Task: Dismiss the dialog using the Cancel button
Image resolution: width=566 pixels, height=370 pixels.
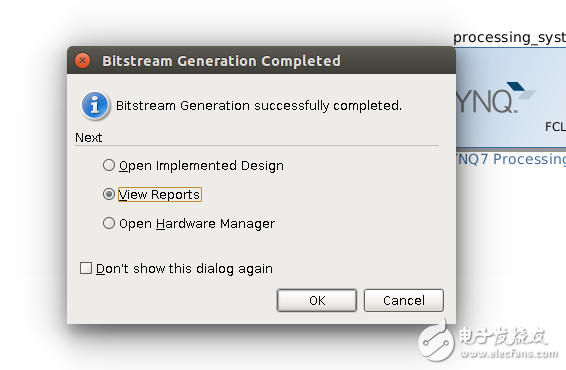Action: (x=404, y=300)
